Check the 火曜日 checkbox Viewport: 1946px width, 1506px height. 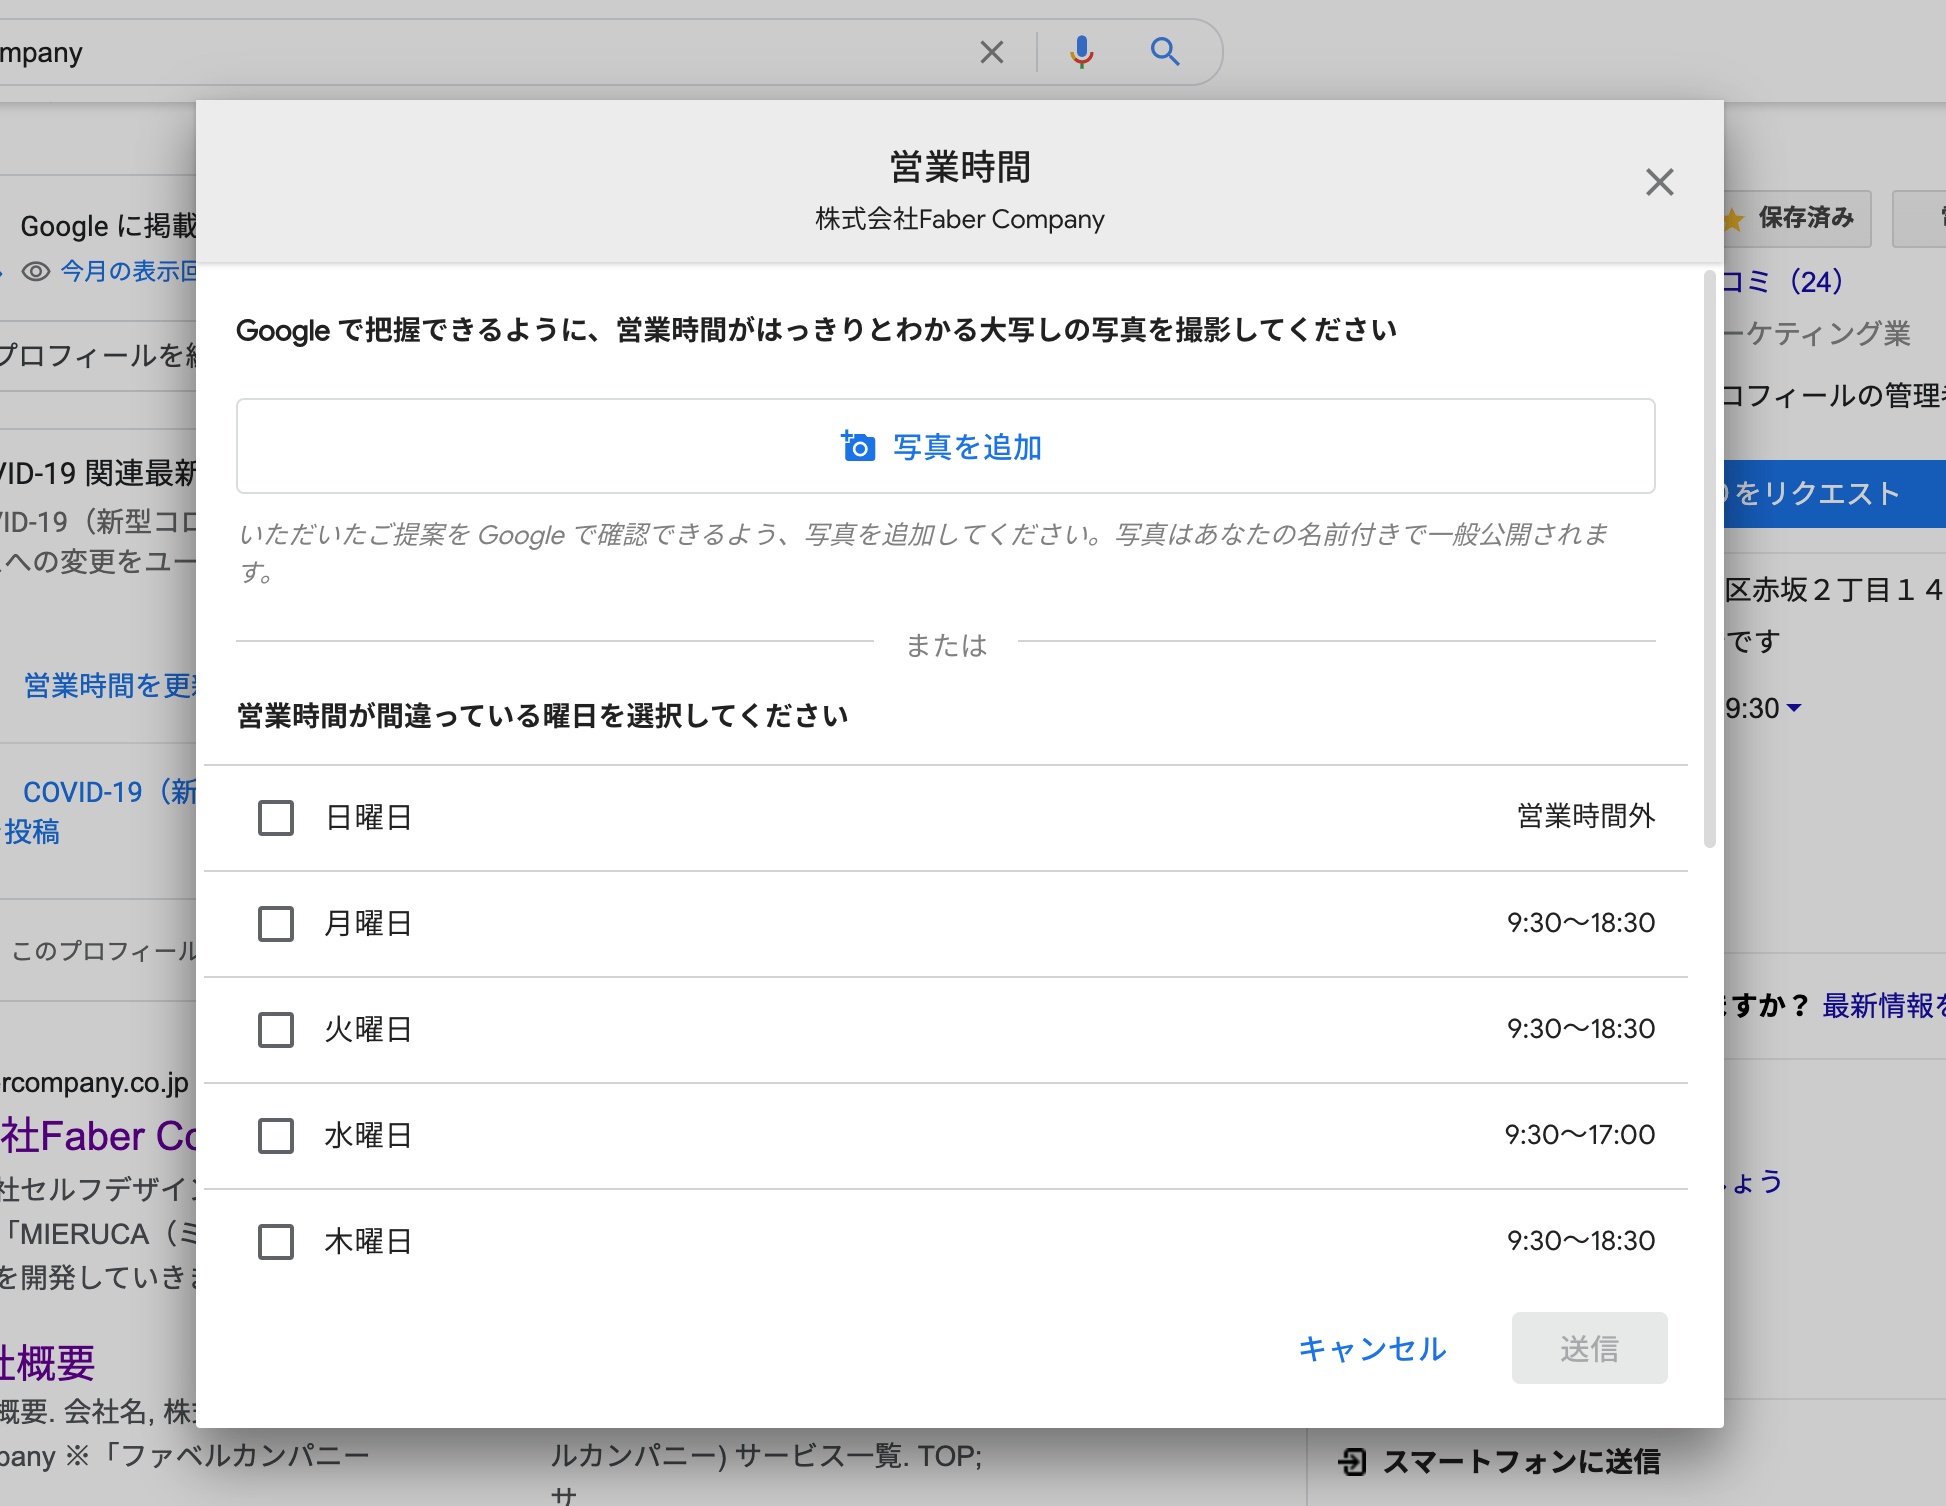coord(276,1030)
